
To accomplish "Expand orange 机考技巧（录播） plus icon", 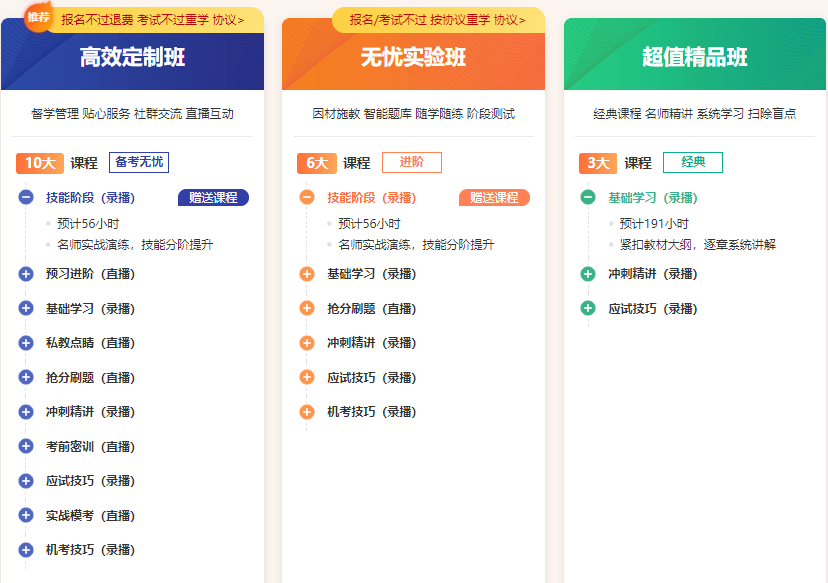I will point(307,411).
